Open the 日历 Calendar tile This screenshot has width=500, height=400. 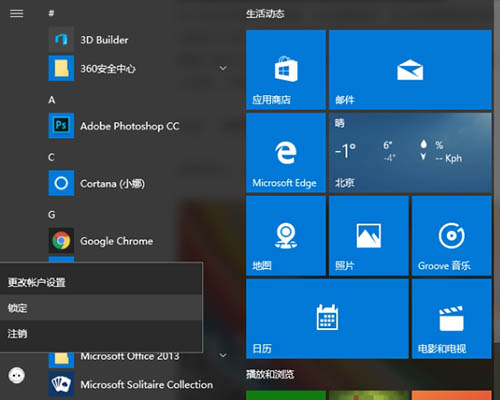327,319
